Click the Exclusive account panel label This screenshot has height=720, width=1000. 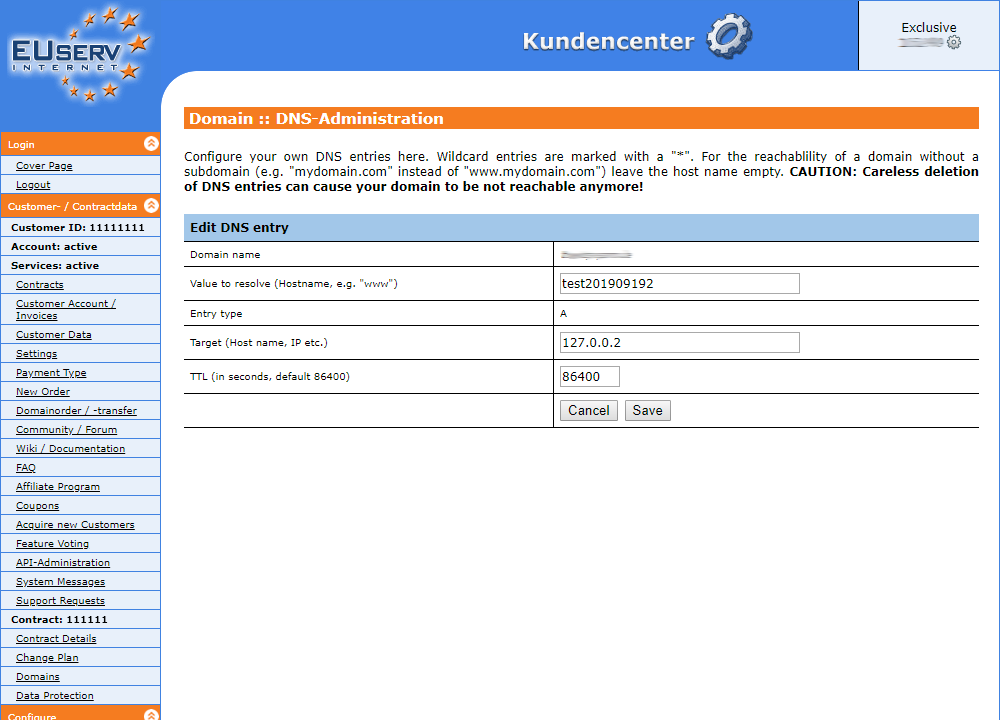(x=929, y=27)
